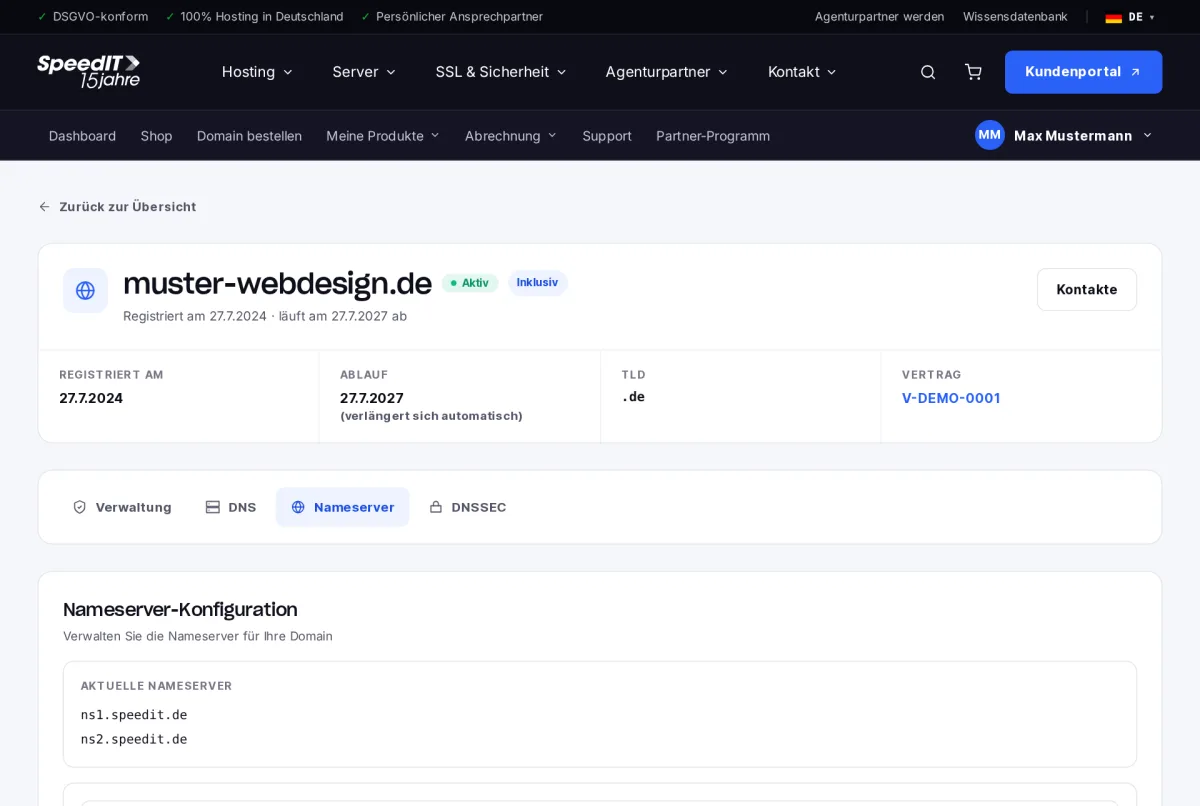Click the ns2.speedit.de nameserver entry
Screen dimensions: 1200x806
(134, 739)
